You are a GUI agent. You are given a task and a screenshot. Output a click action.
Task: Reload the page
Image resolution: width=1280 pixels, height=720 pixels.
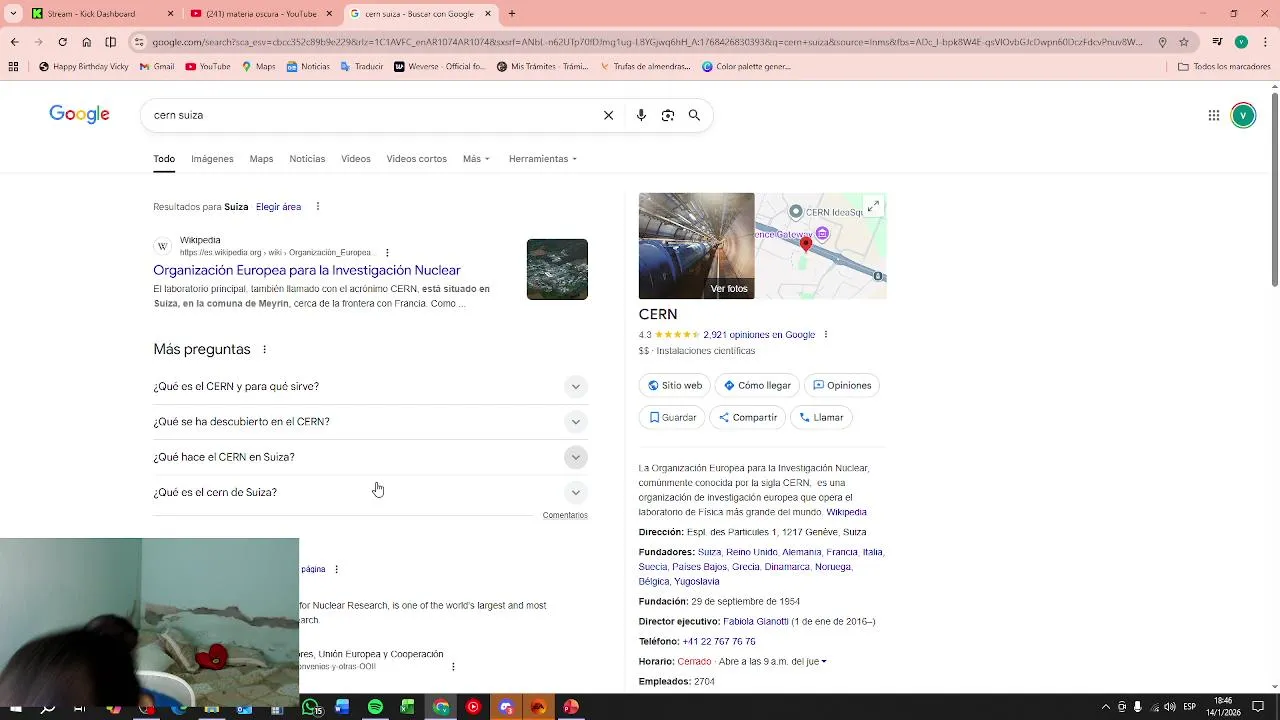[62, 42]
